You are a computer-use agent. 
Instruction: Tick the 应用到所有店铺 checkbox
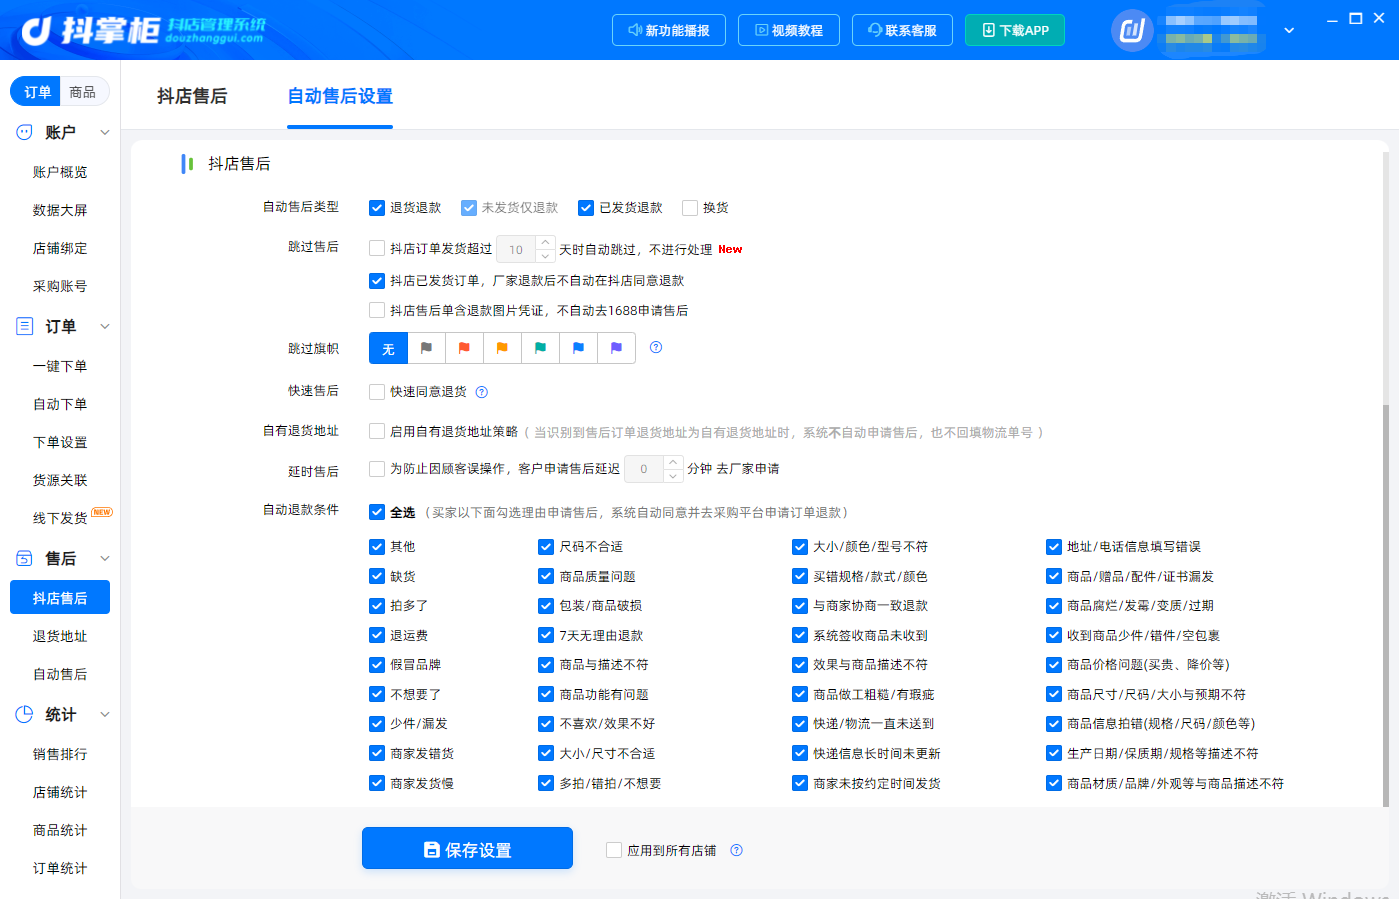[x=614, y=850]
